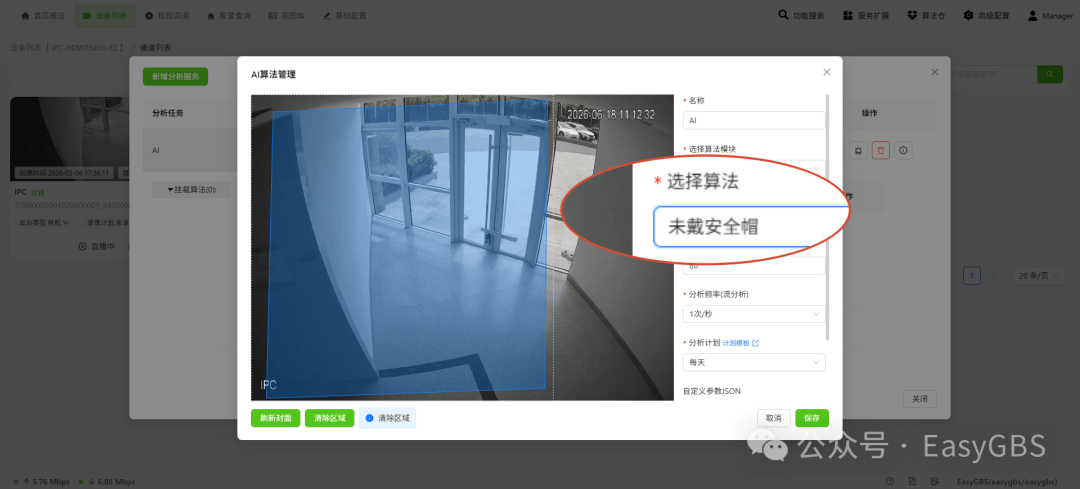The image size is (1080, 489).
Task: Click the green 清除区域 button
Action: (x=330, y=418)
